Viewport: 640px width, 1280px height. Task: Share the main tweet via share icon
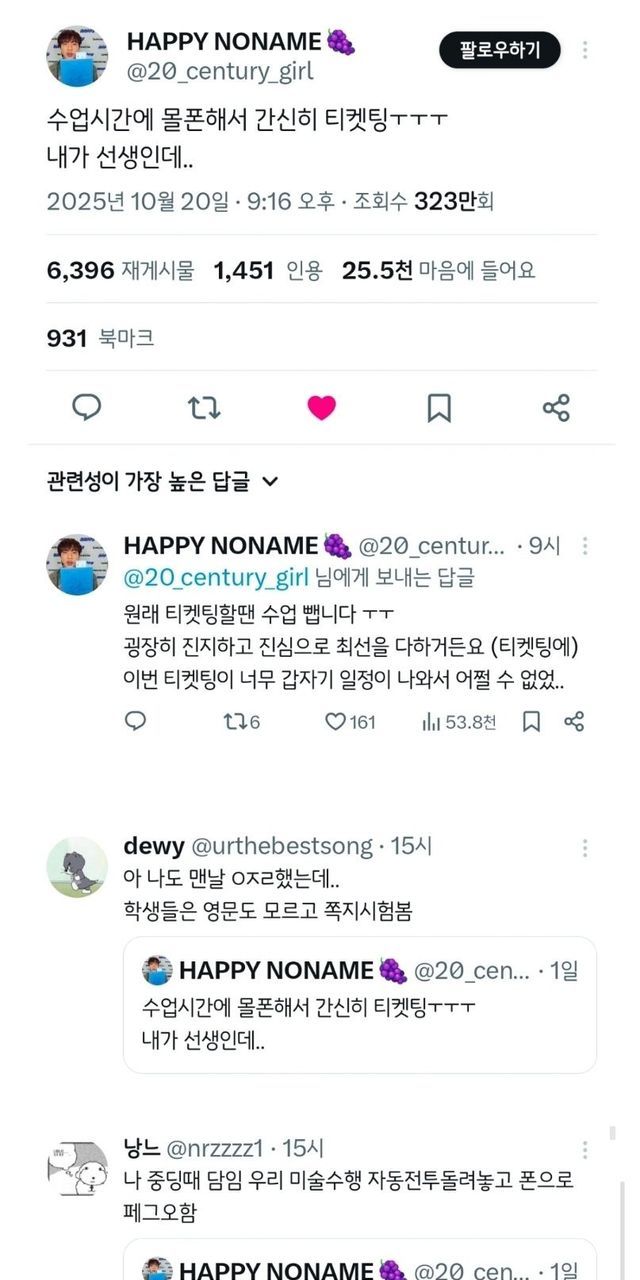(x=556, y=407)
